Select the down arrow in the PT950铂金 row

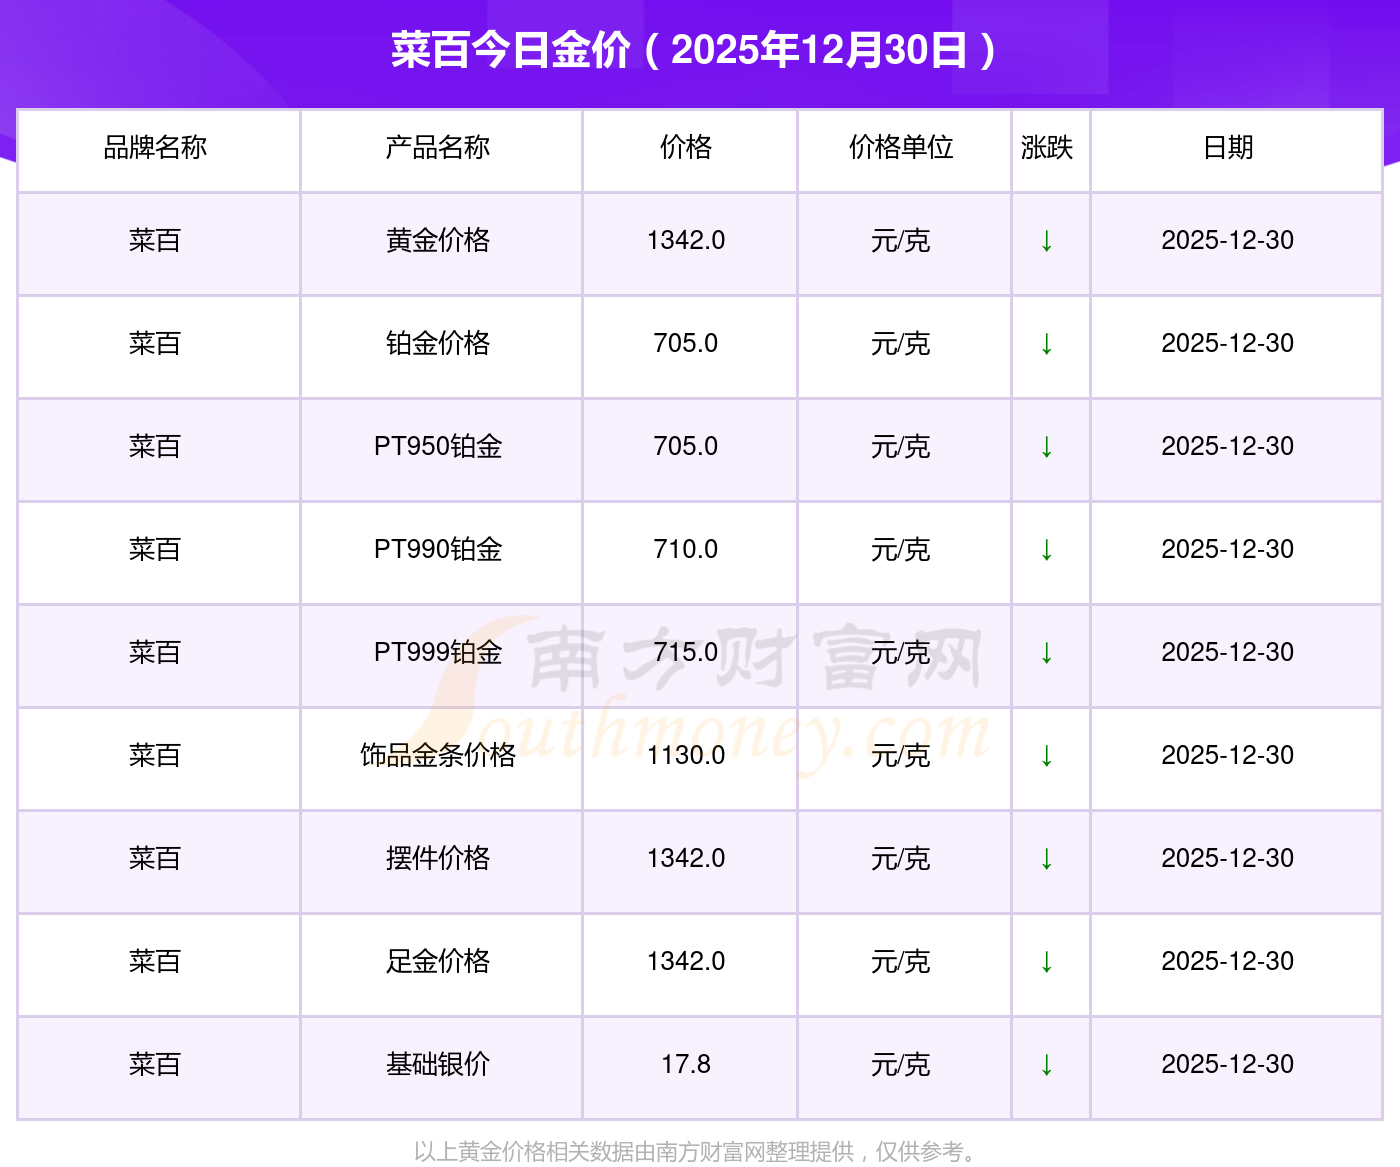[x=1046, y=447]
